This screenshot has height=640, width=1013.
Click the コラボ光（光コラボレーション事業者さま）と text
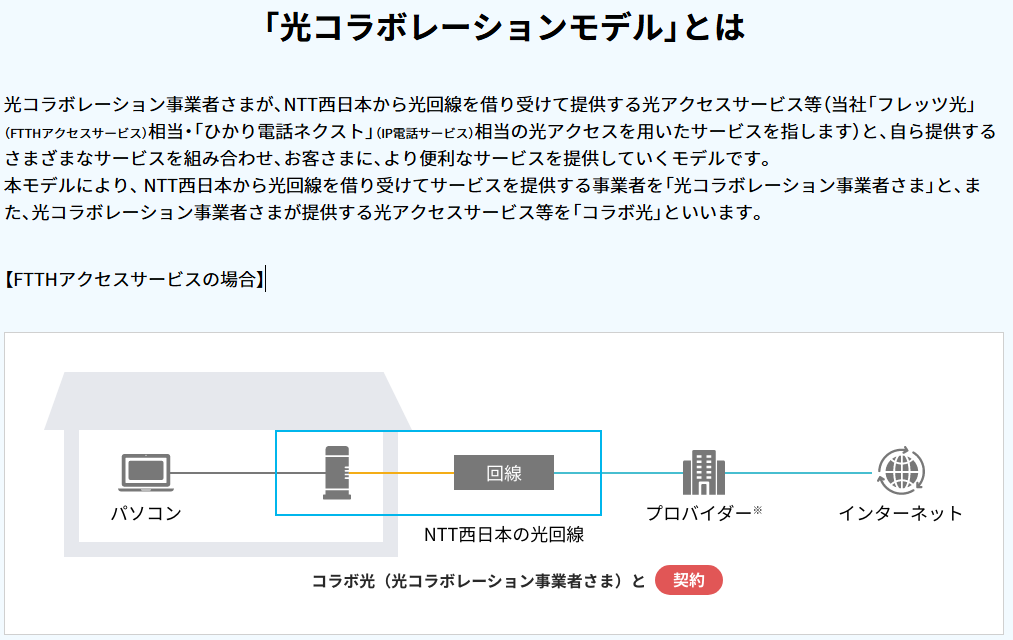(479, 581)
